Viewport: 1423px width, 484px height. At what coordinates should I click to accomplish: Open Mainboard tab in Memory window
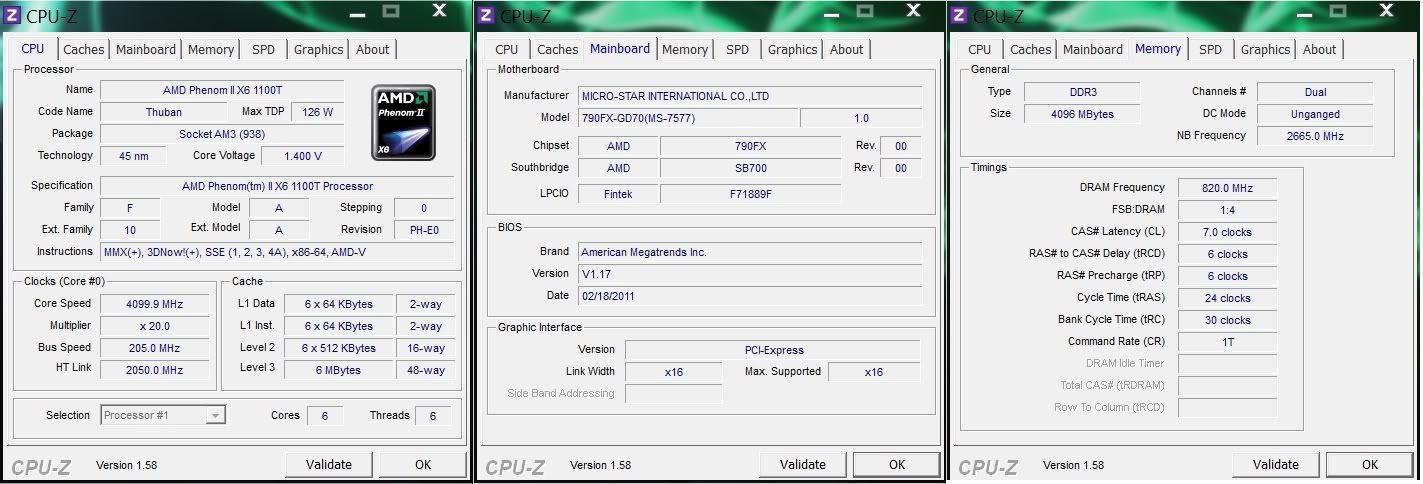[1093, 49]
